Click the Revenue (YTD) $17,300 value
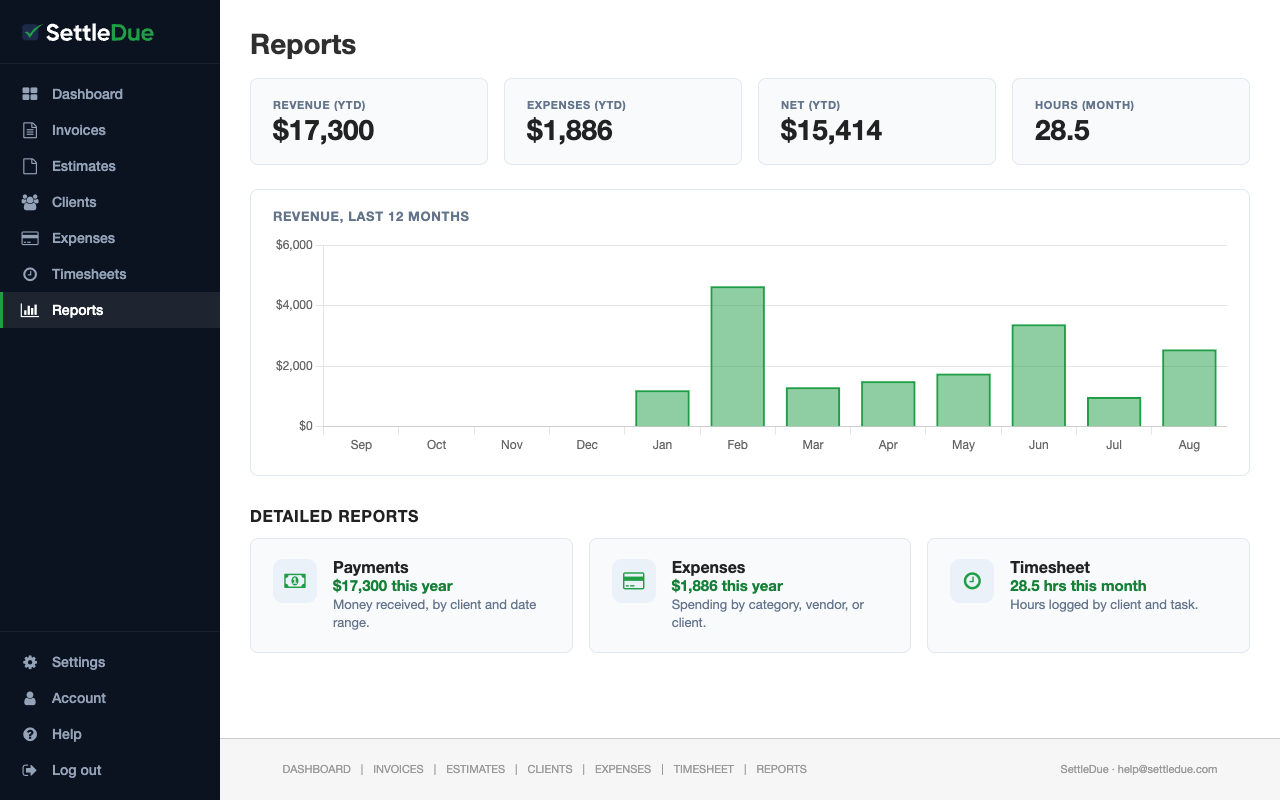 [x=323, y=130]
